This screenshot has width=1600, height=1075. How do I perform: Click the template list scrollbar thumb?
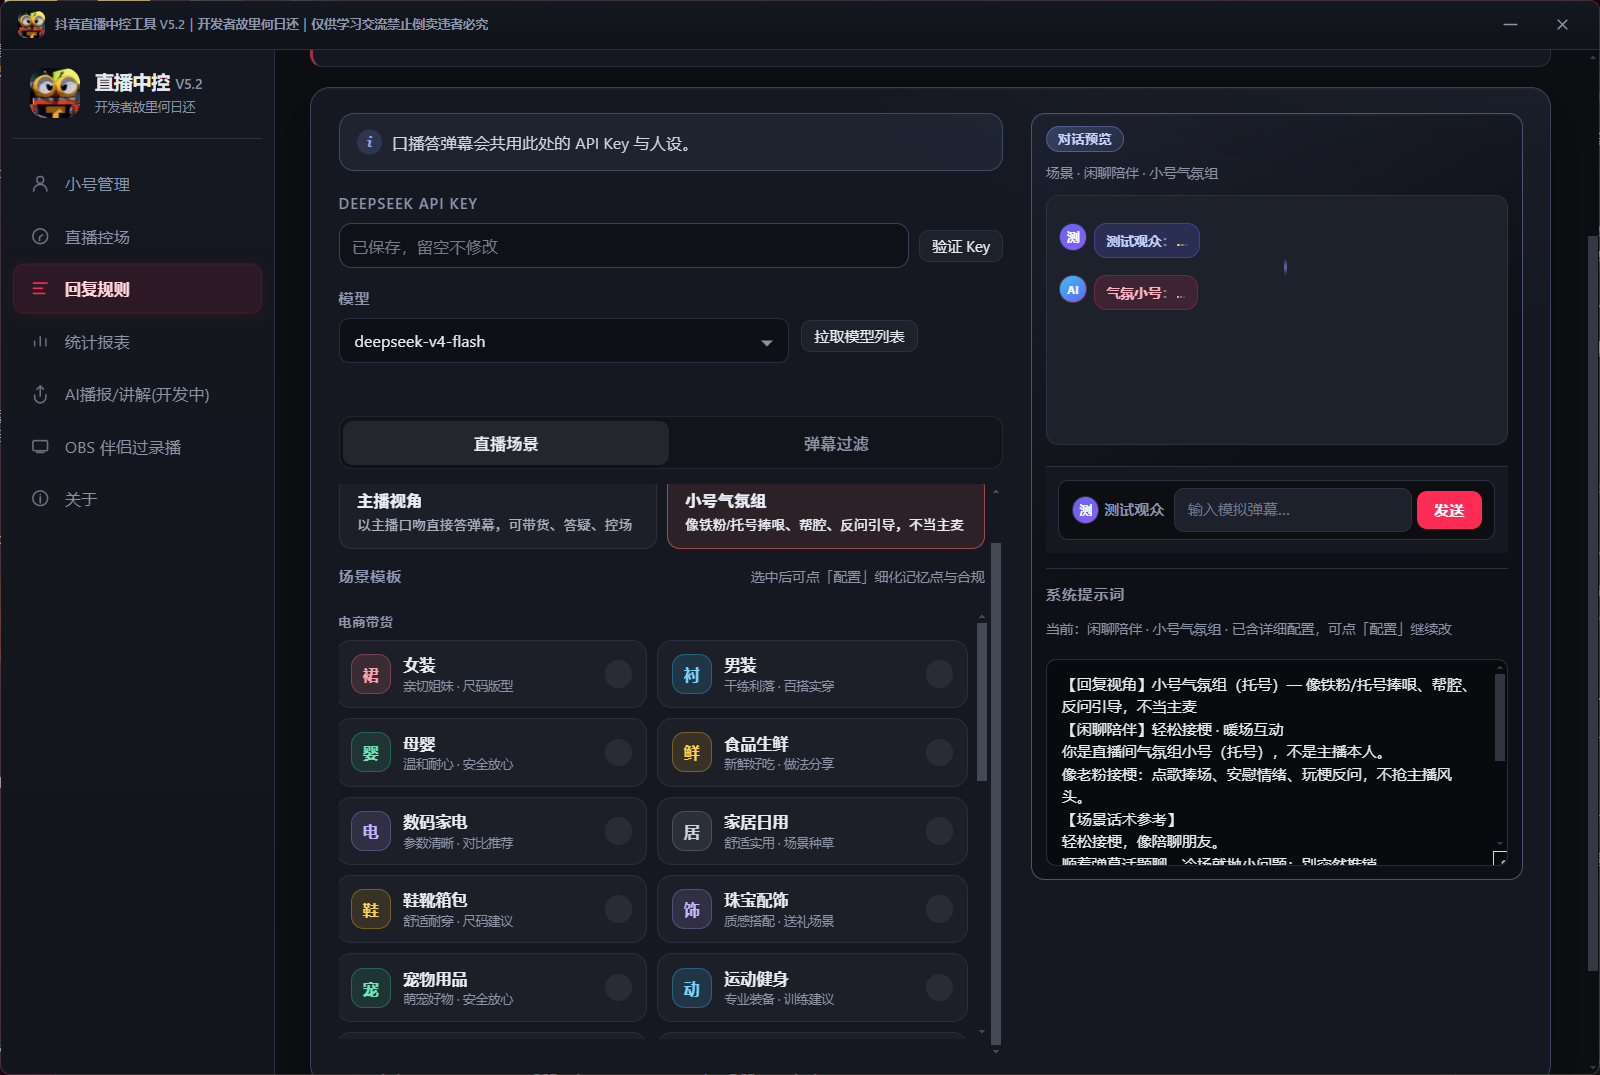[982, 703]
